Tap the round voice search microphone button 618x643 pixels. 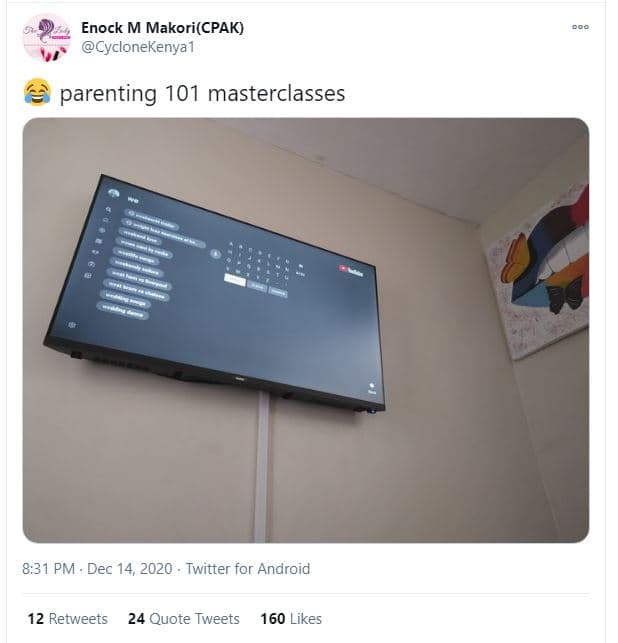coord(216,254)
